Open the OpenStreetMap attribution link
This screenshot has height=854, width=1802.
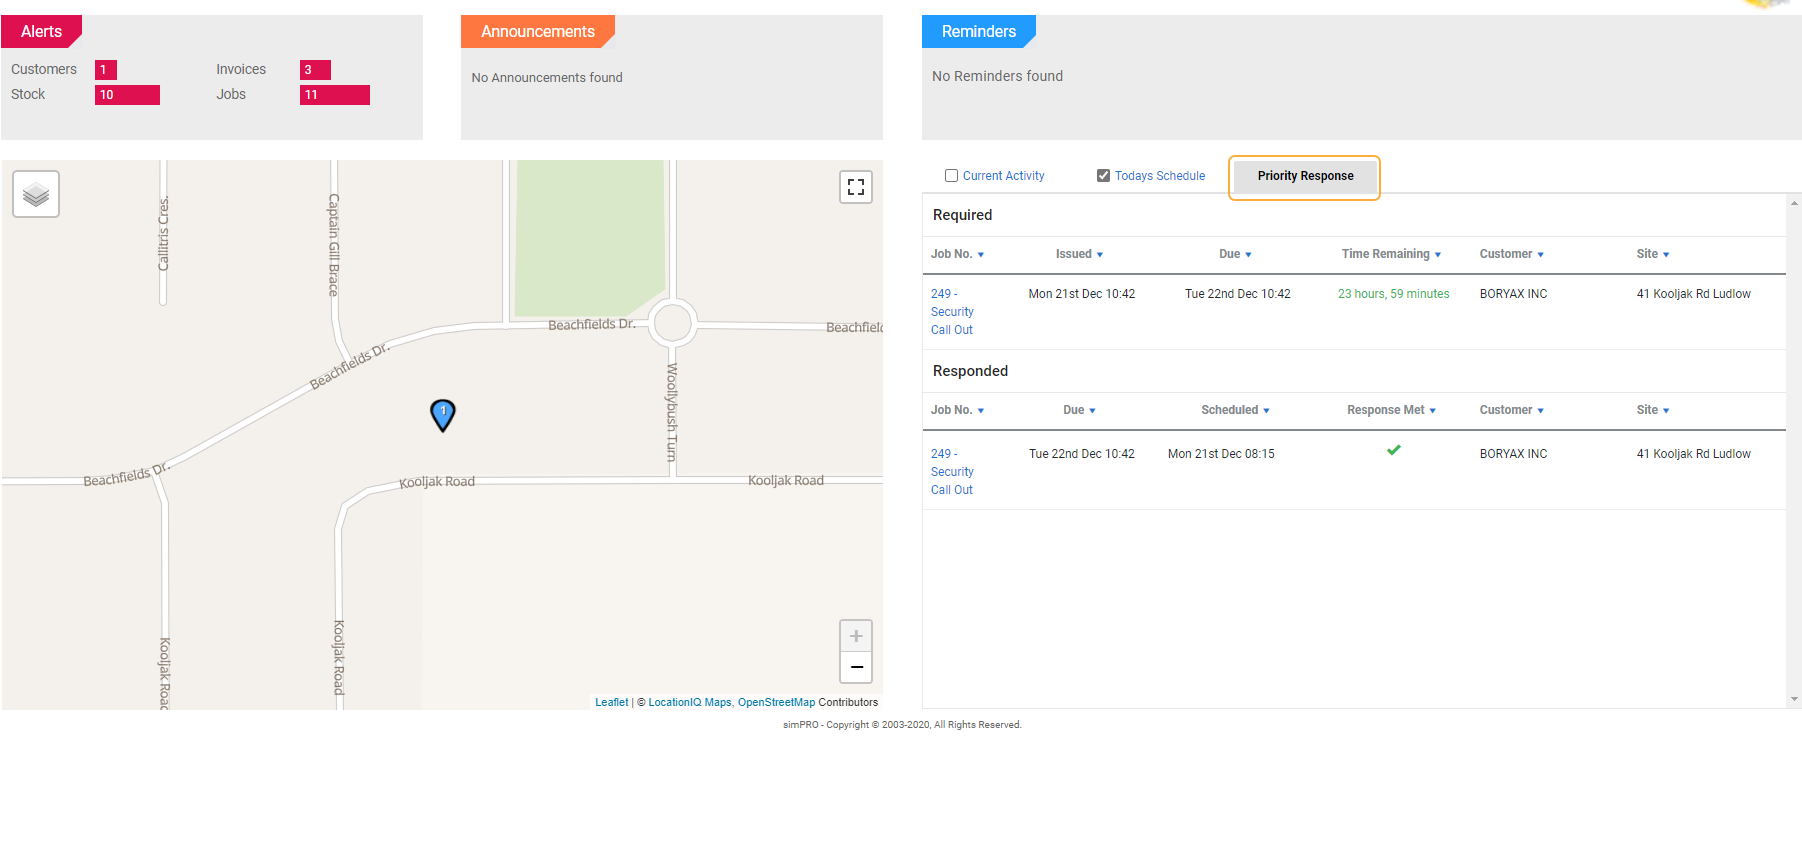click(776, 702)
